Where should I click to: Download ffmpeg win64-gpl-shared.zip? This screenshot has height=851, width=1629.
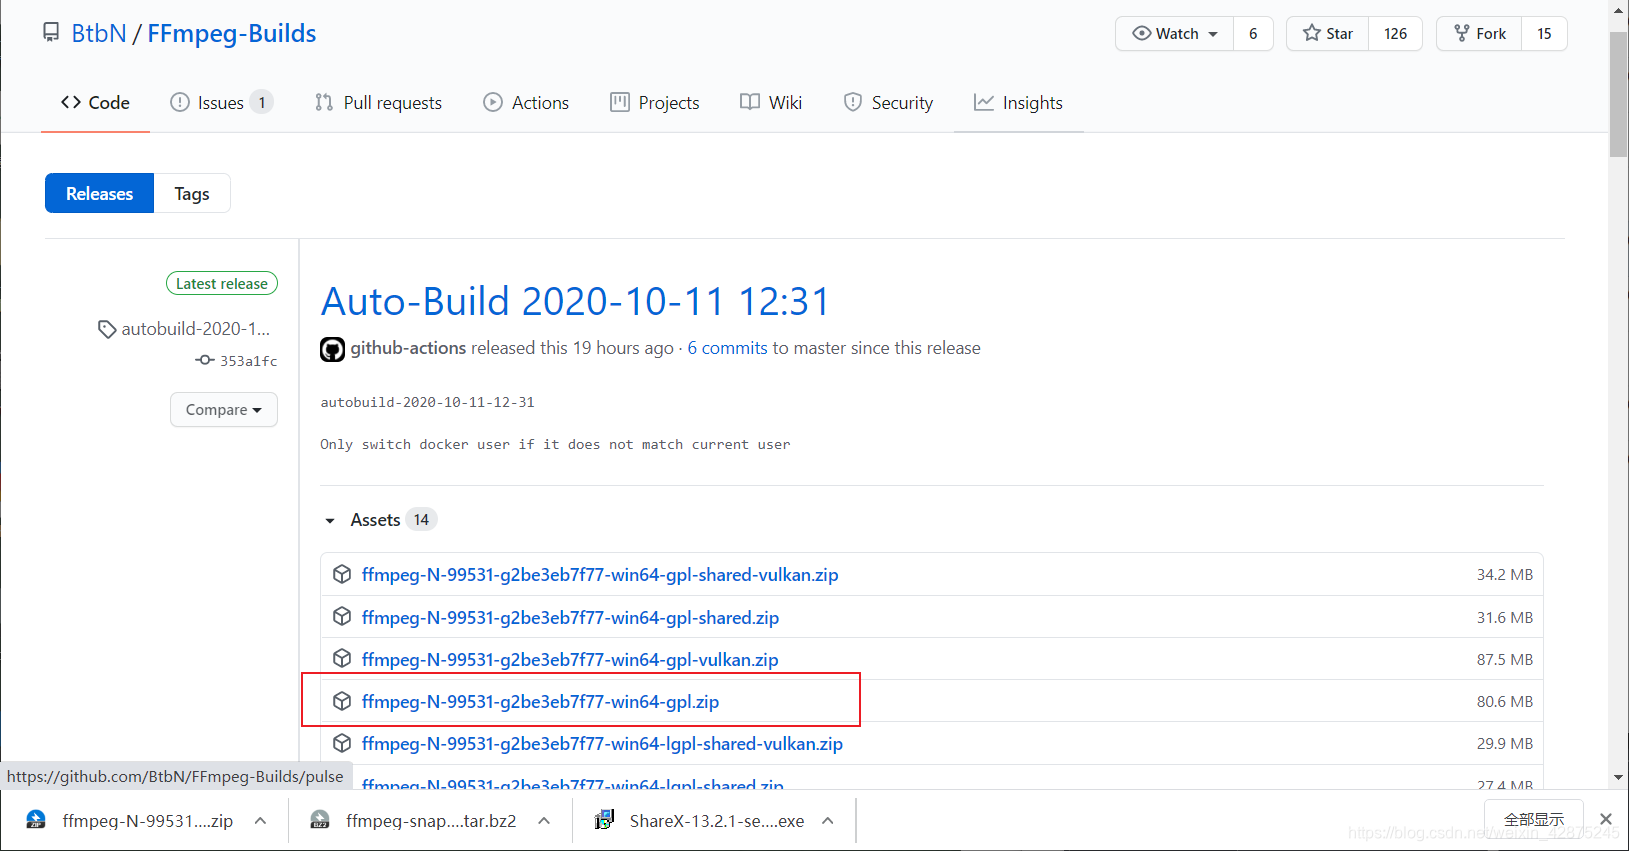pyautogui.click(x=570, y=618)
